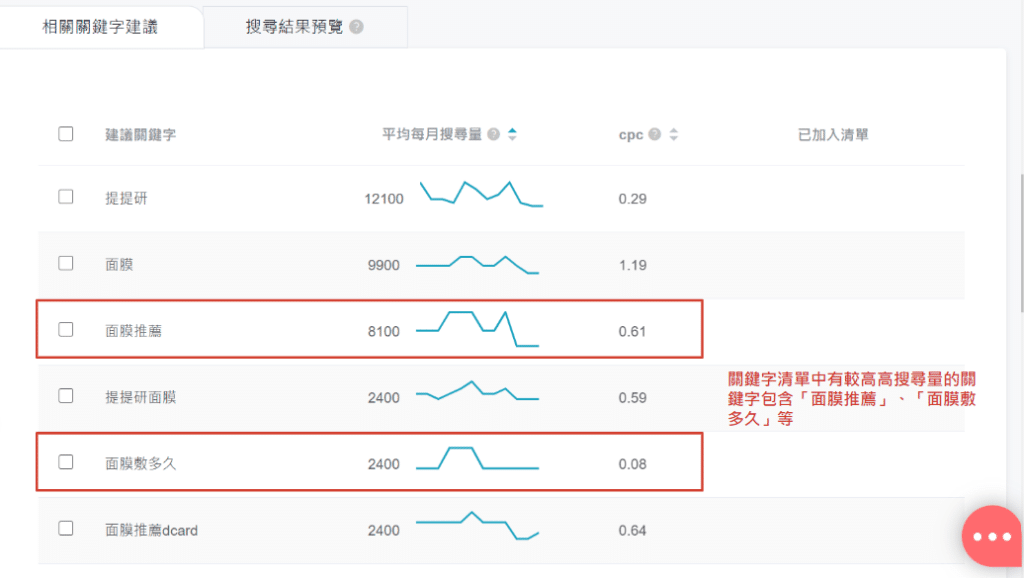Sort by cpc column arrows
This screenshot has width=1024, height=578.
(673, 134)
